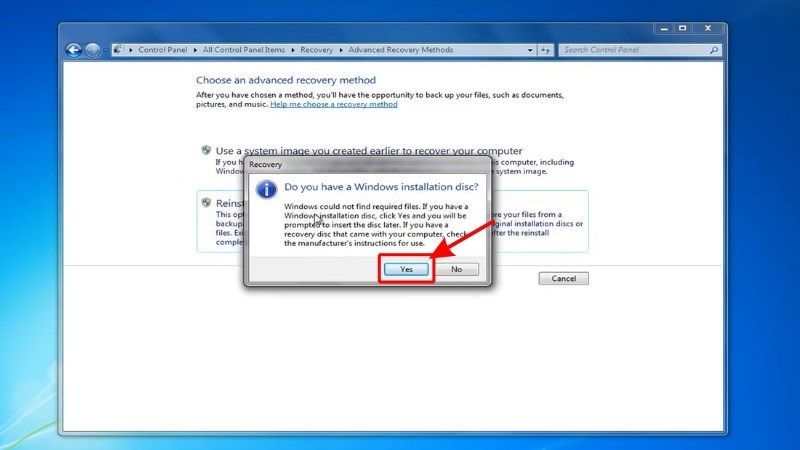Expand arrow after All Control Panel Items
Screen dimensions: 800x450
click(x=292, y=50)
